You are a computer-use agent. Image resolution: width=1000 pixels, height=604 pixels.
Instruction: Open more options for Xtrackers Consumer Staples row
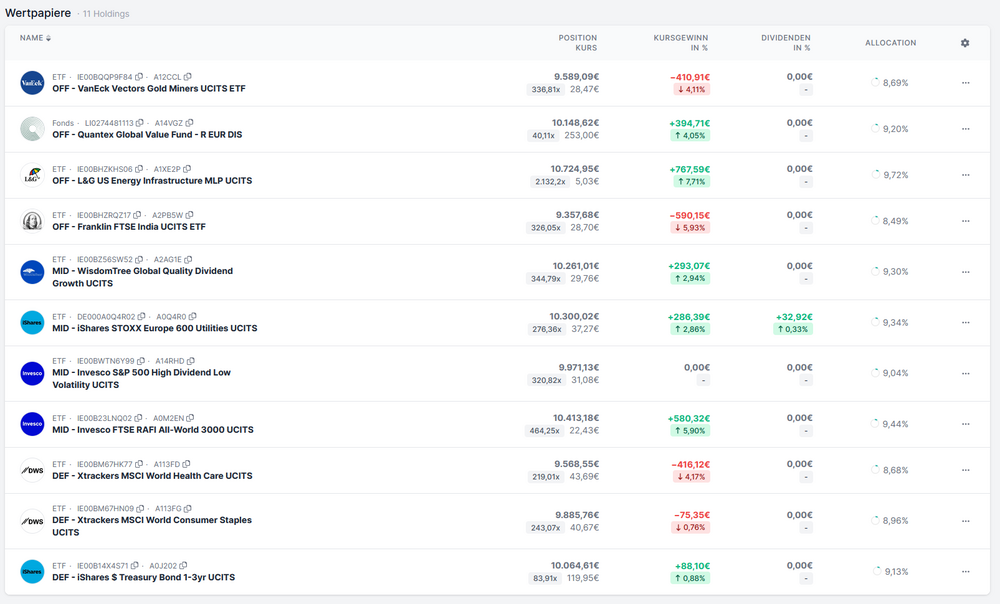click(x=966, y=521)
